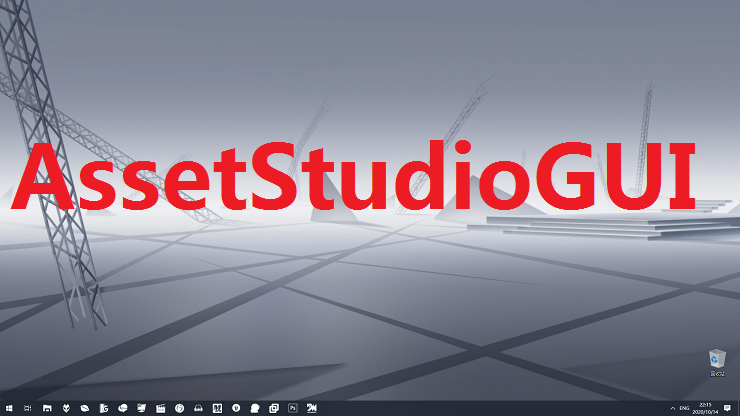The image size is (740, 416).
Task: Open the leaf-shaped taskbar app
Action: tap(85, 408)
